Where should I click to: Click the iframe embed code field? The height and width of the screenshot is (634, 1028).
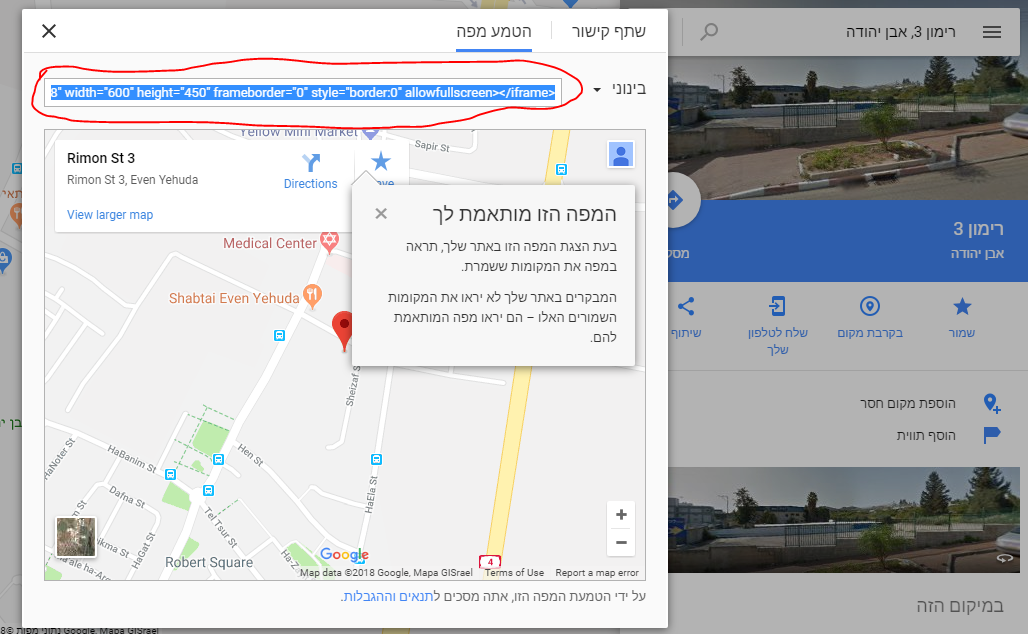point(303,92)
